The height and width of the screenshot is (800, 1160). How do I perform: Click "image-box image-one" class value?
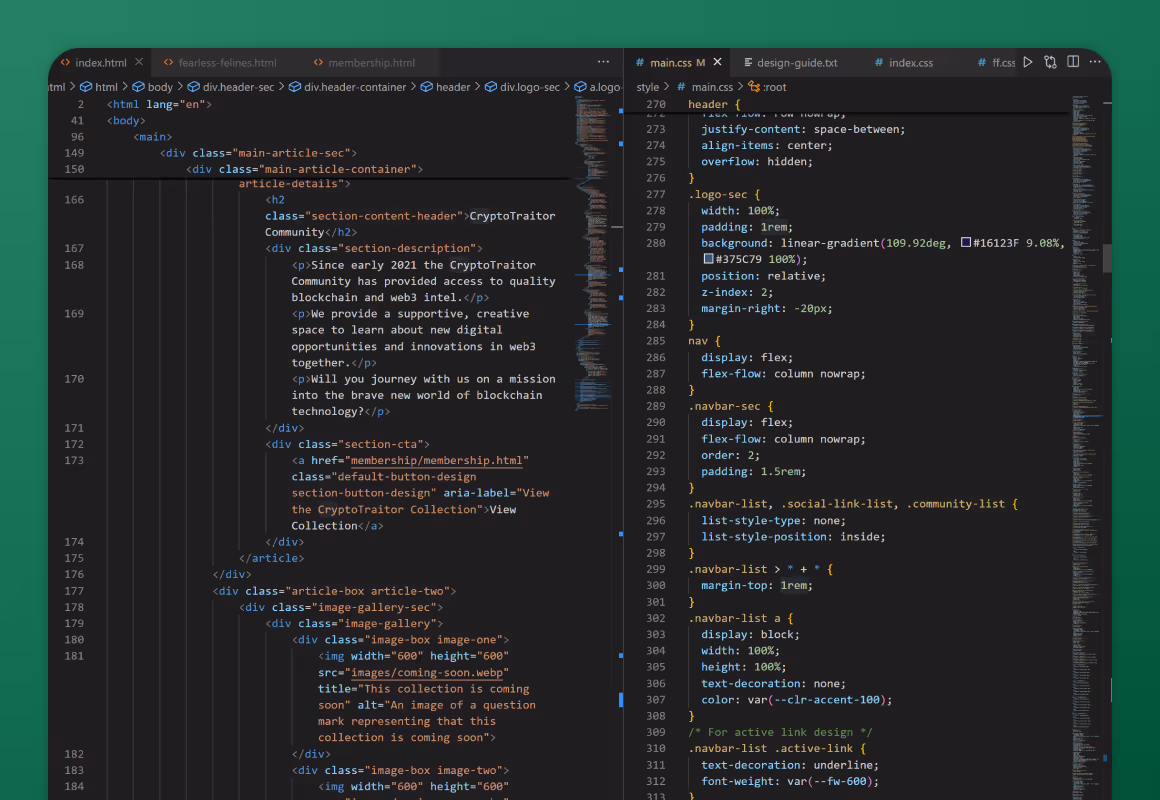(434, 640)
